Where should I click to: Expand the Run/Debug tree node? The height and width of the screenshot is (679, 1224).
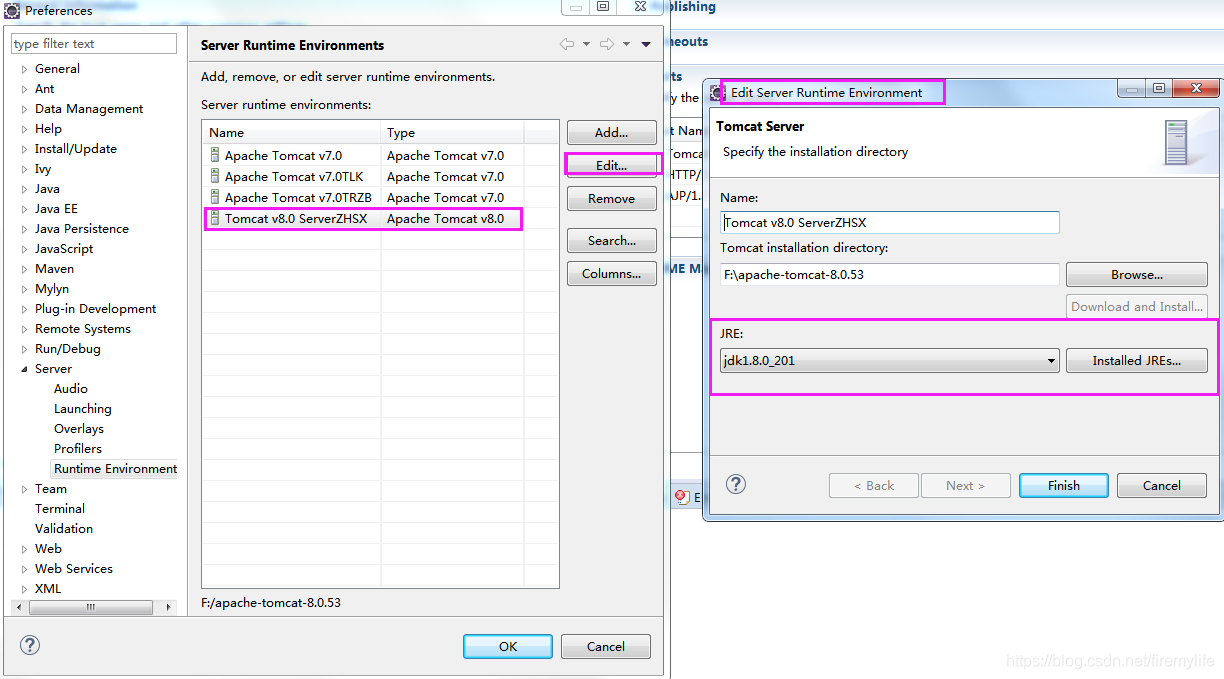25,349
